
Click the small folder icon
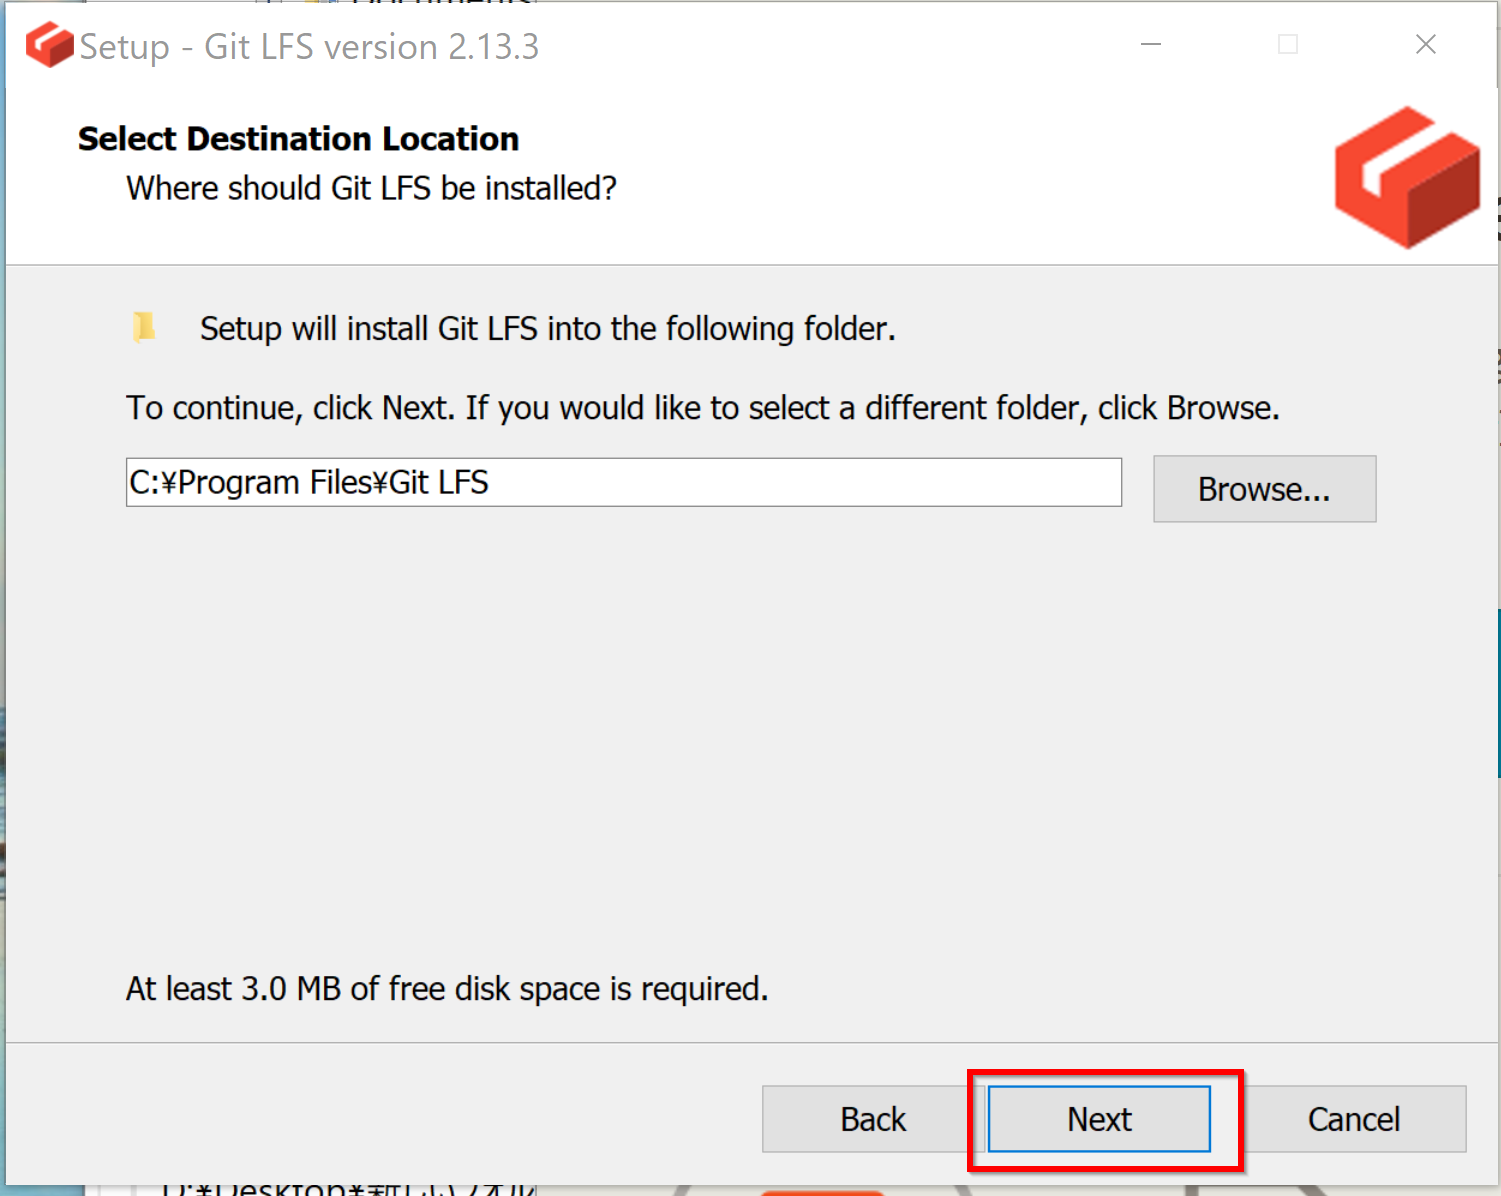click(144, 326)
